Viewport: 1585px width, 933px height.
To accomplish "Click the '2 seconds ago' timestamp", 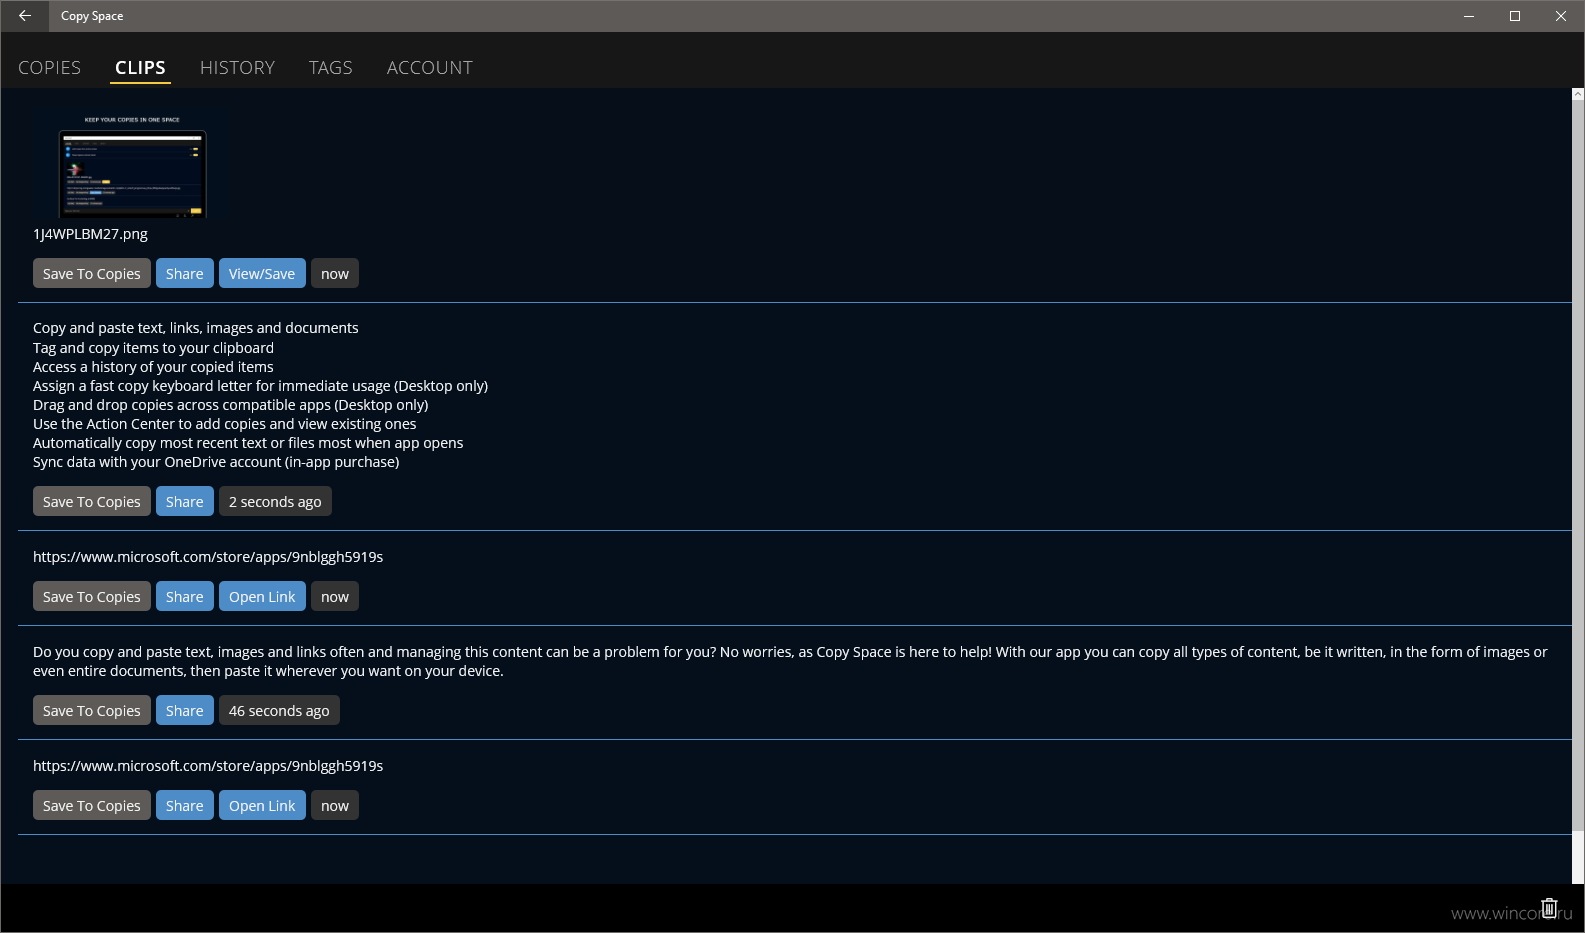I will 275,502.
